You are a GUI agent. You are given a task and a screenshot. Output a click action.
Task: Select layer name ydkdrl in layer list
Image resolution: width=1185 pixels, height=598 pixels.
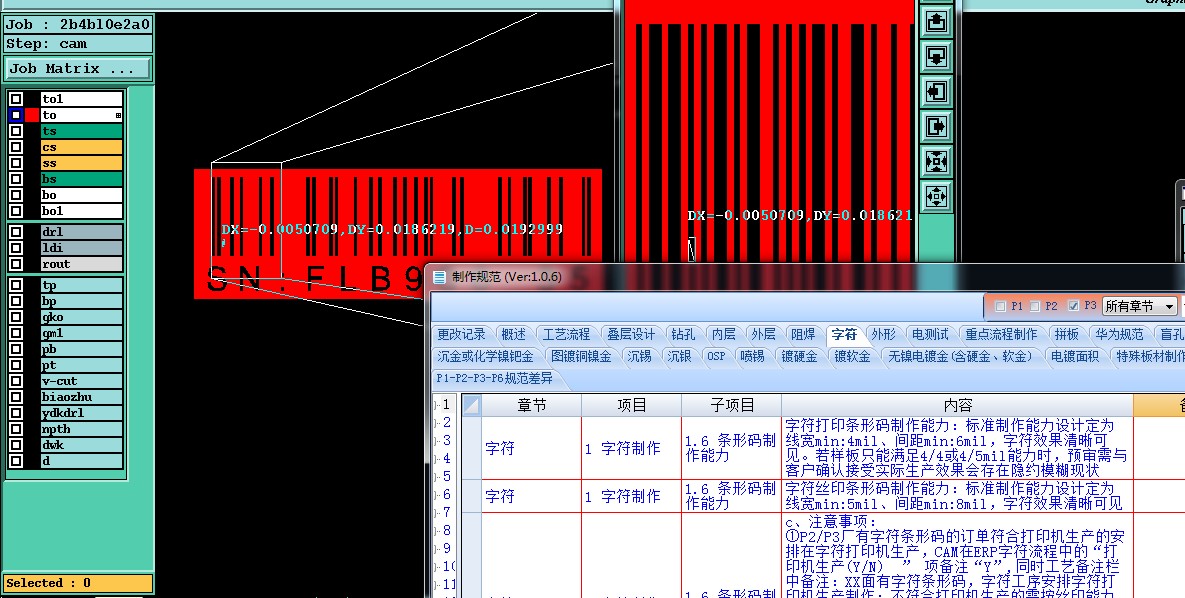point(82,413)
